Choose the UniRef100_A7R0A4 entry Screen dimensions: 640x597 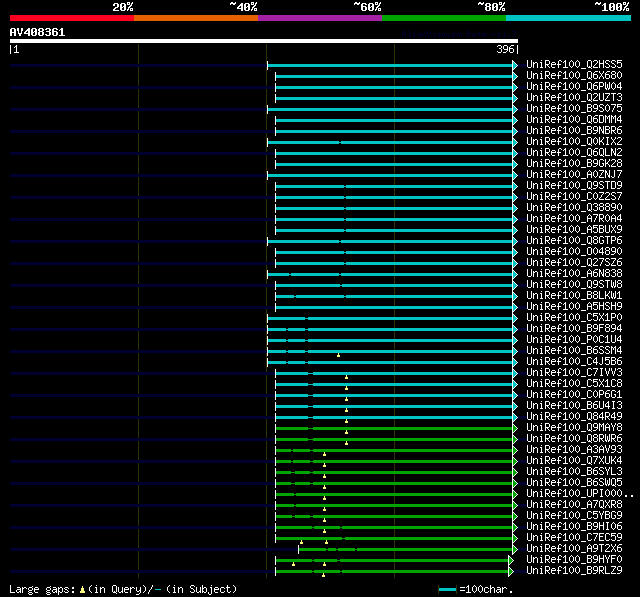coord(574,219)
